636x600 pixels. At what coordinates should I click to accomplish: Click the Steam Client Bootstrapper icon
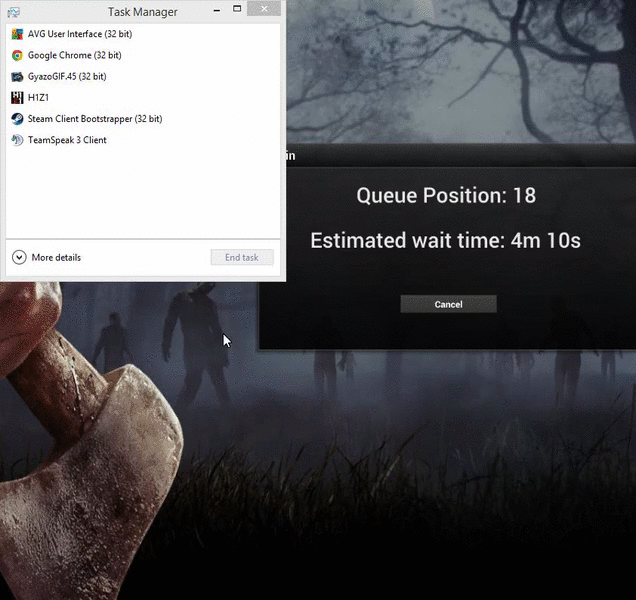[17, 119]
